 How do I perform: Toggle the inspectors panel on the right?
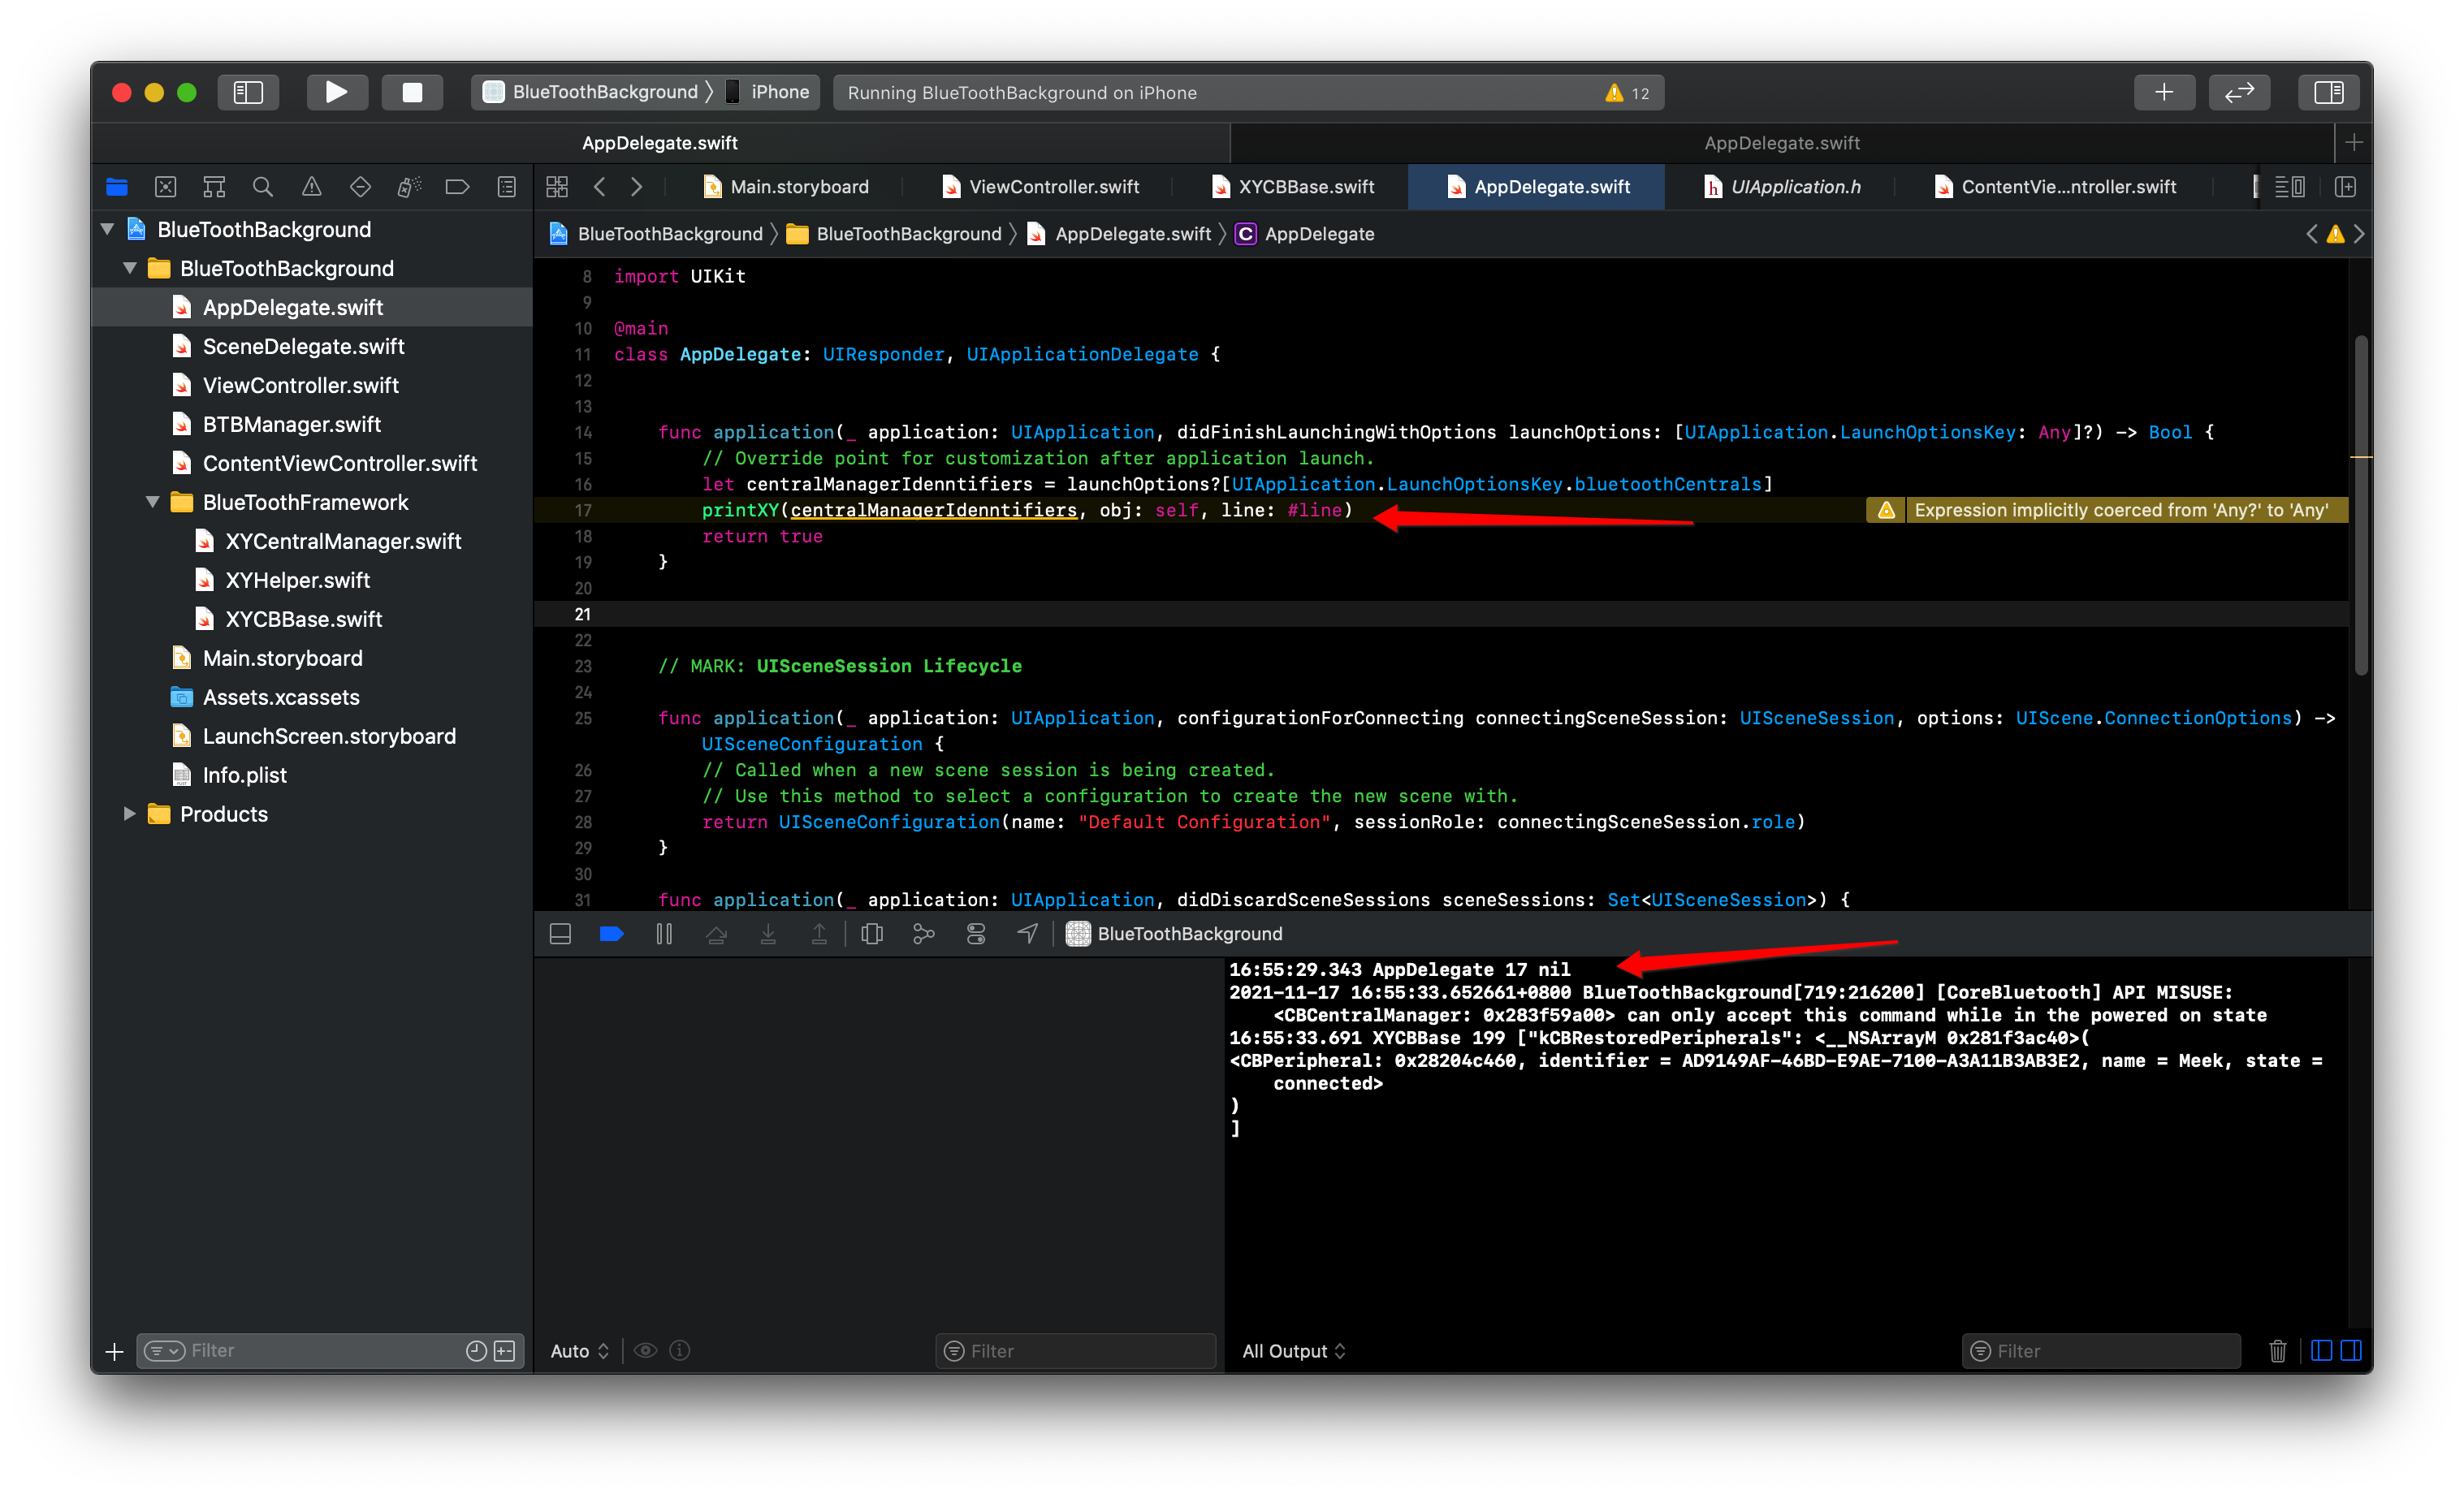pos(2328,92)
